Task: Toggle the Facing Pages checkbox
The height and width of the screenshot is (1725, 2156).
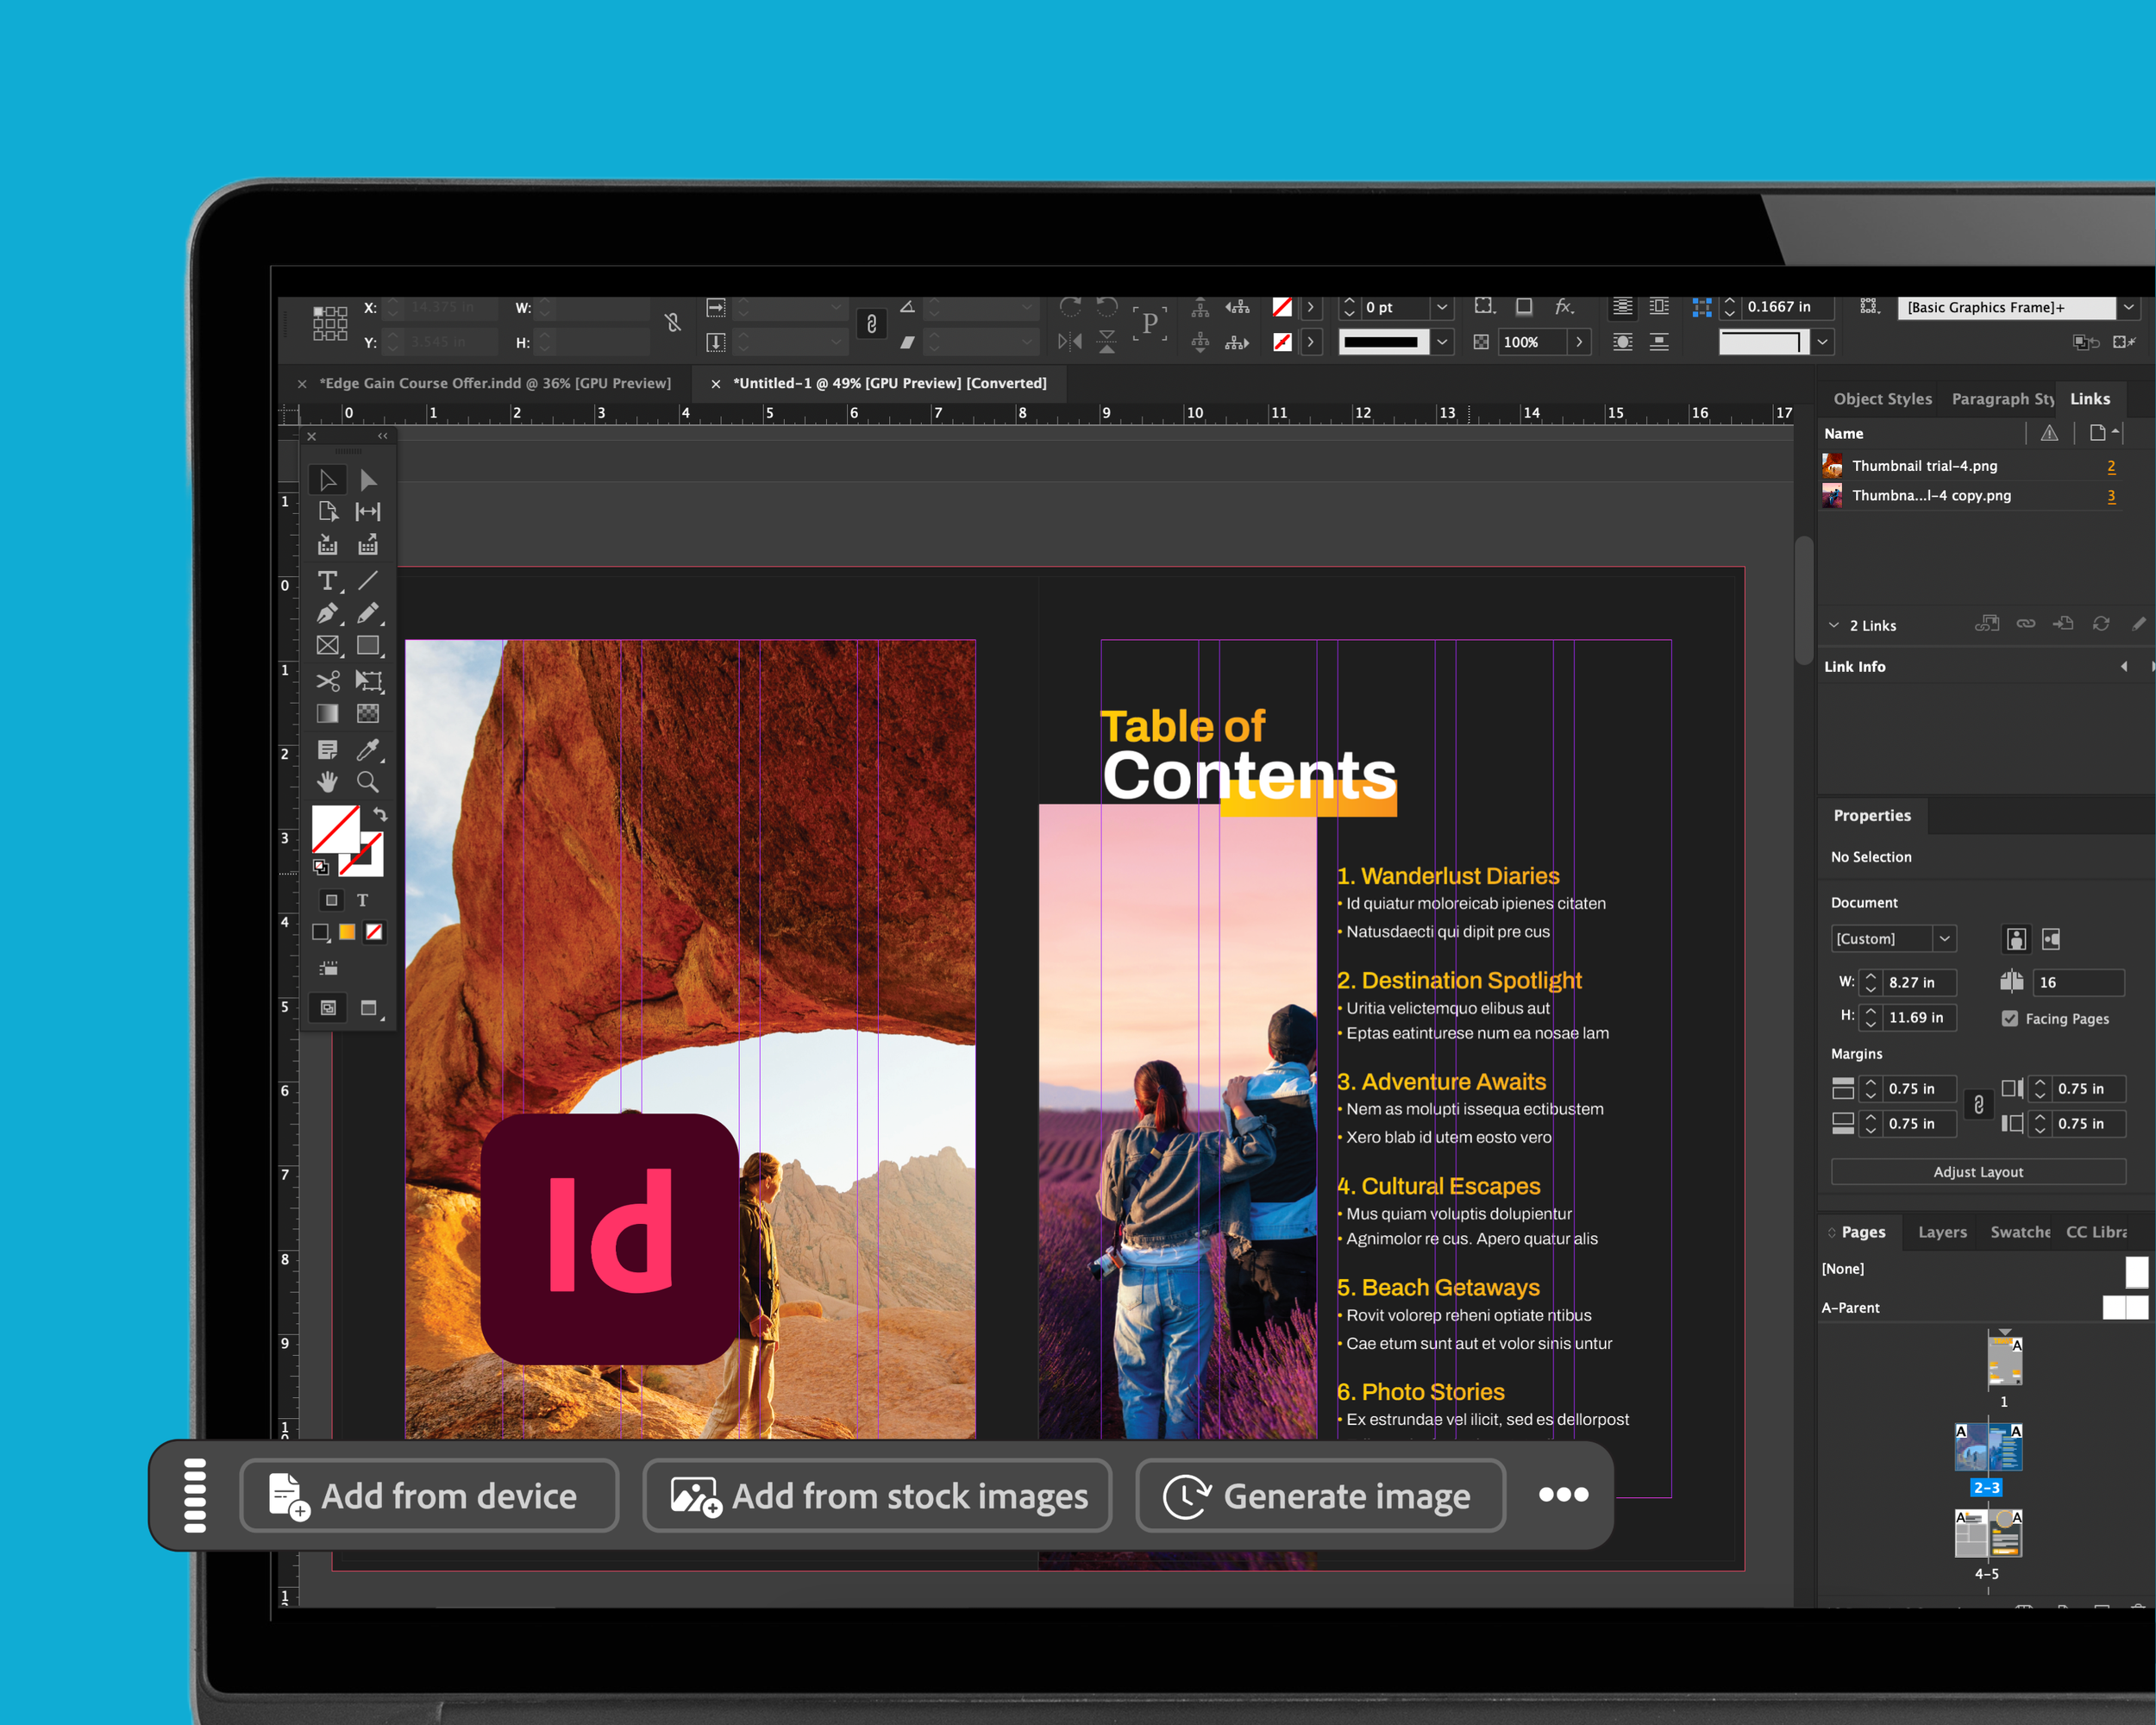Action: tap(2010, 1018)
